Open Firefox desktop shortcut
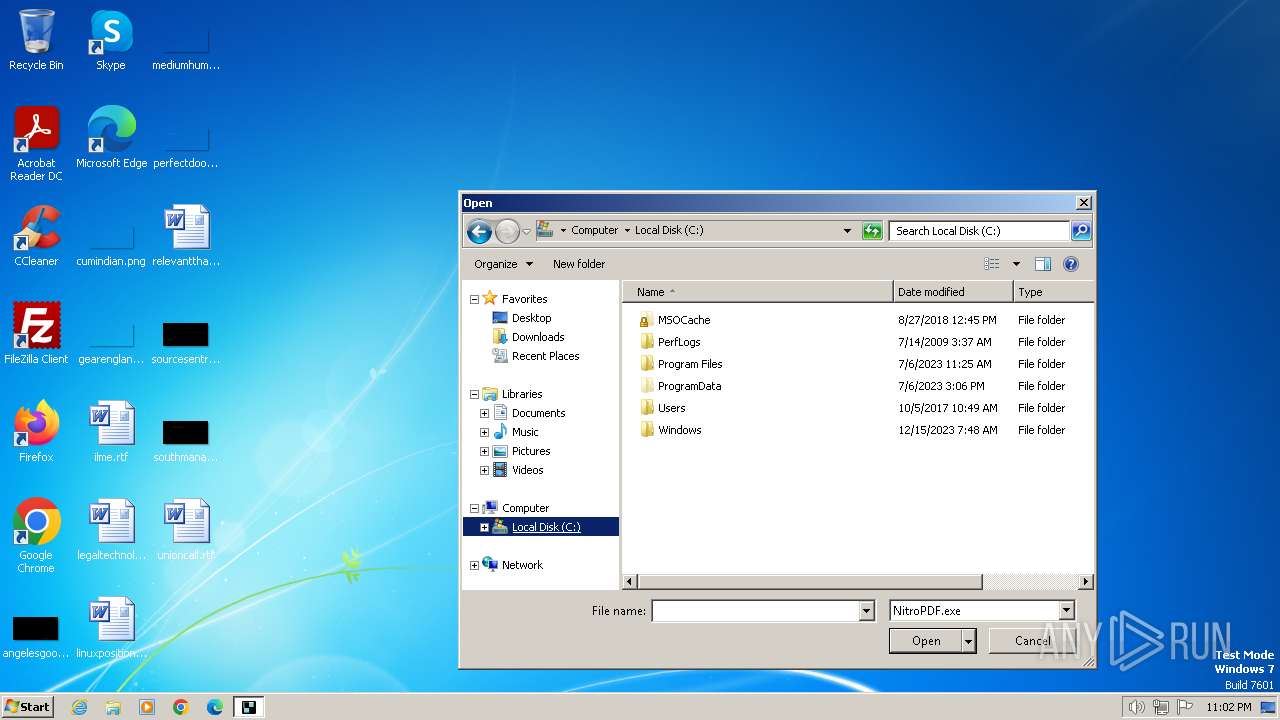Image resolution: width=1280 pixels, height=720 pixels. coord(36,432)
